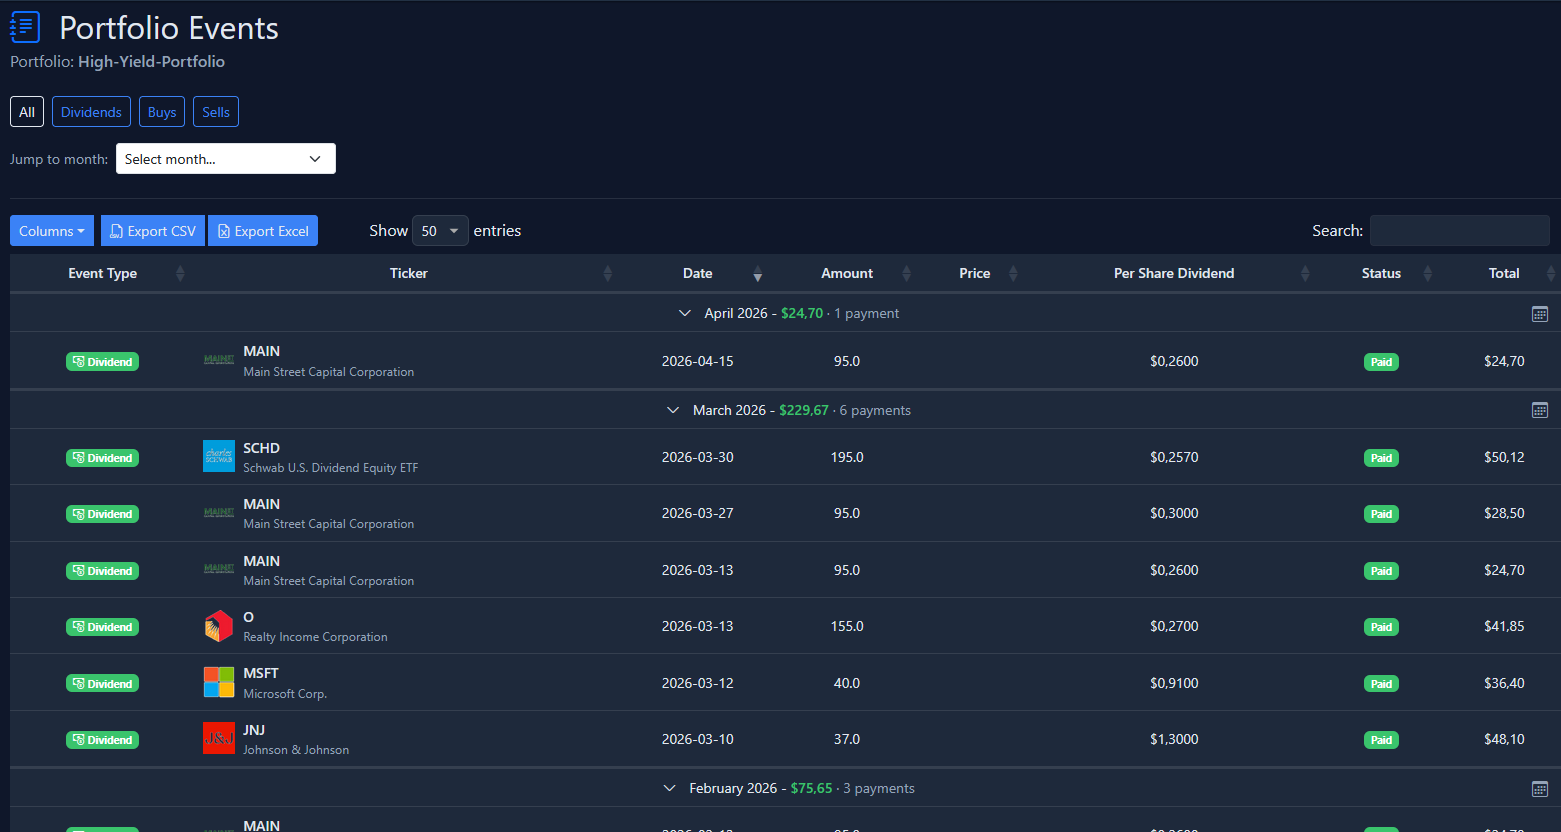Sort by Price column arrows

click(1013, 273)
